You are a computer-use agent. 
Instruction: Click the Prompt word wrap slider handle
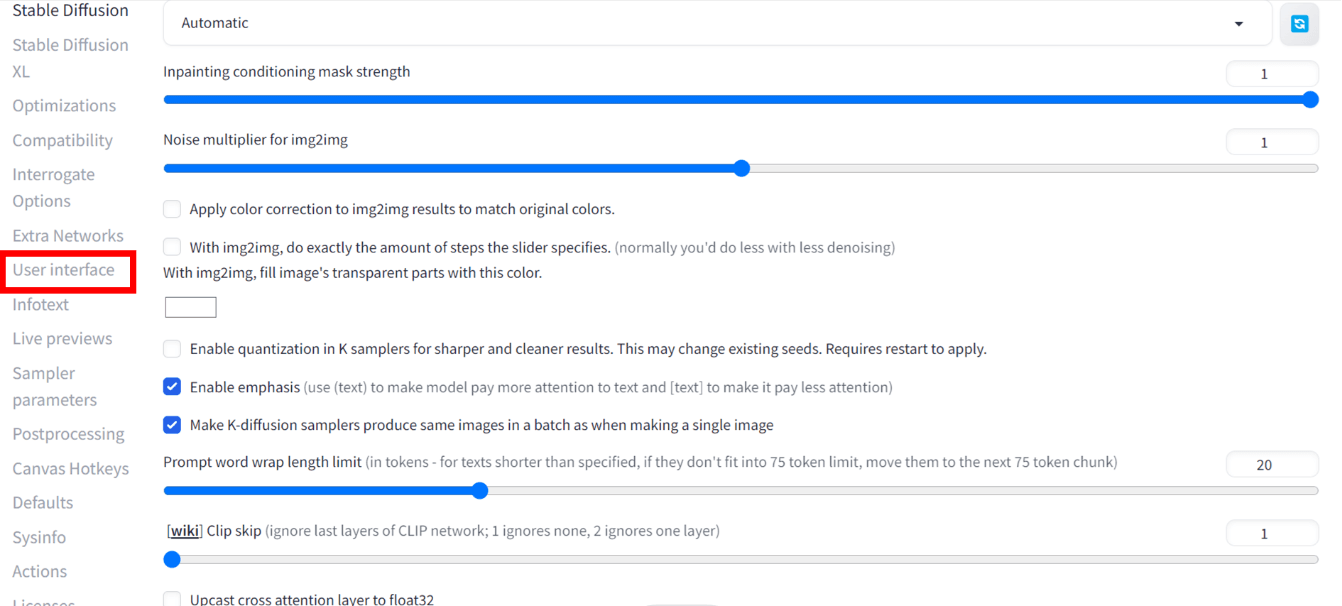(480, 491)
